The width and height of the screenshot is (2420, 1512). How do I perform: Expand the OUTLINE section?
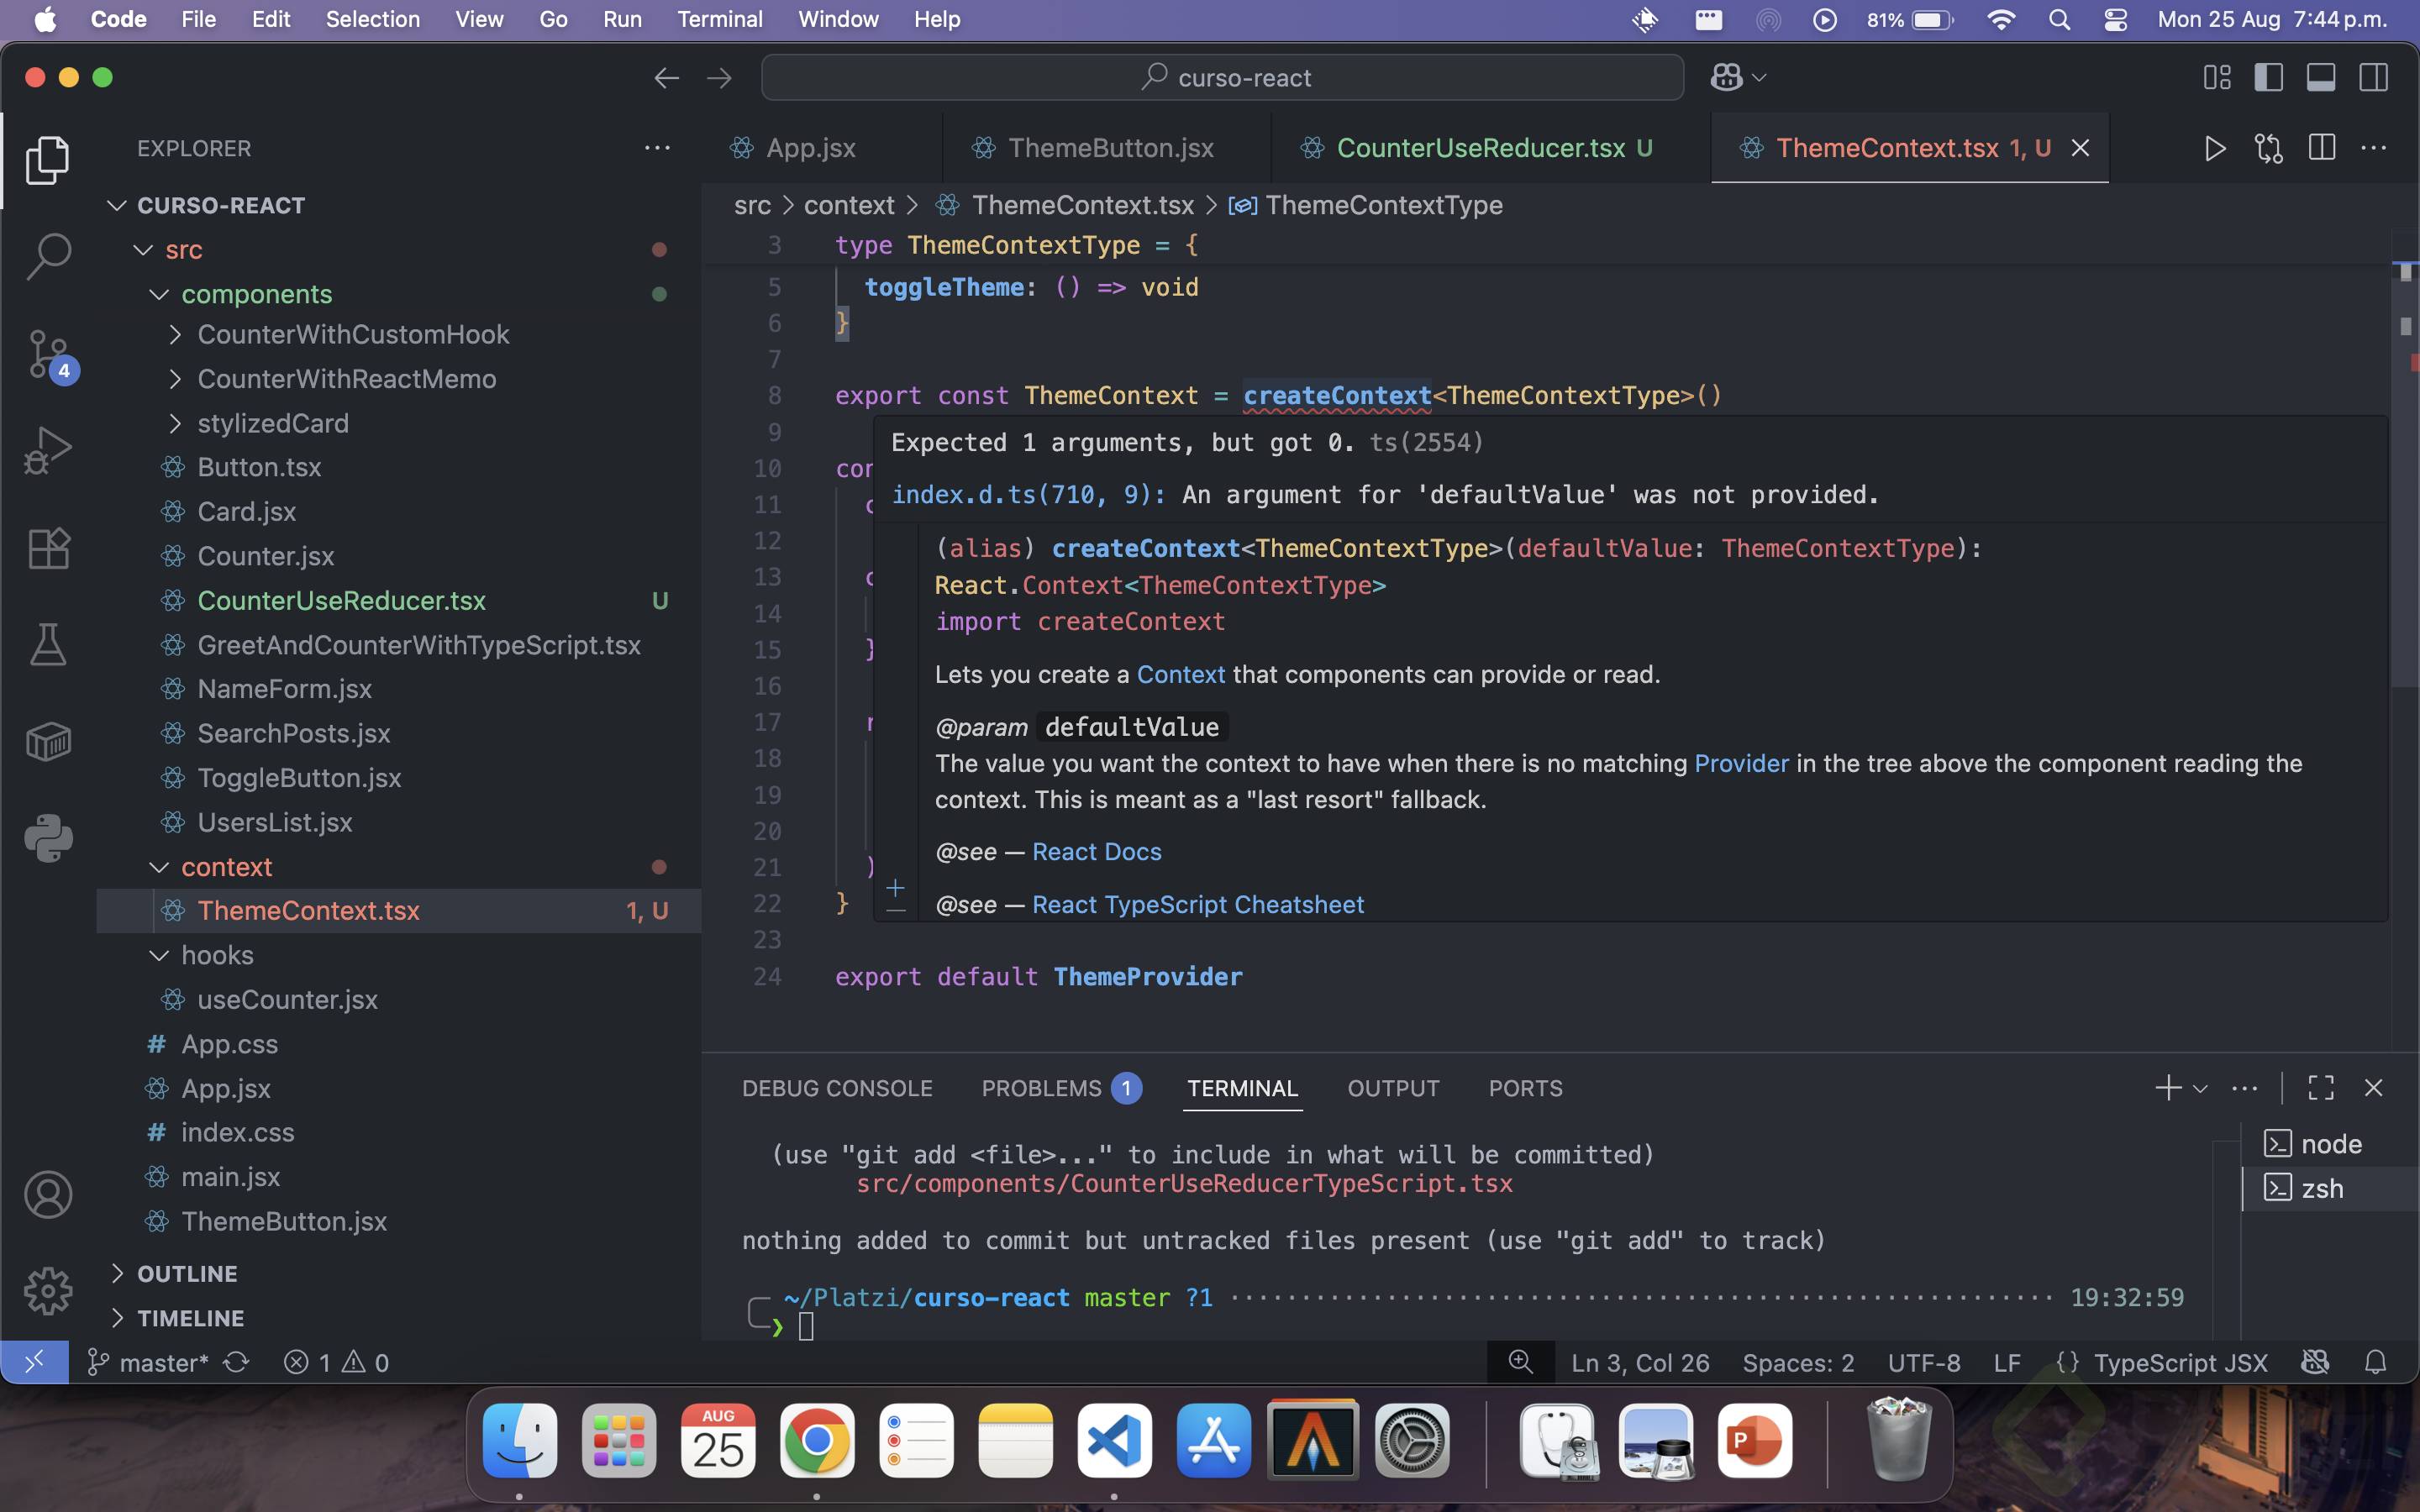pos(187,1274)
